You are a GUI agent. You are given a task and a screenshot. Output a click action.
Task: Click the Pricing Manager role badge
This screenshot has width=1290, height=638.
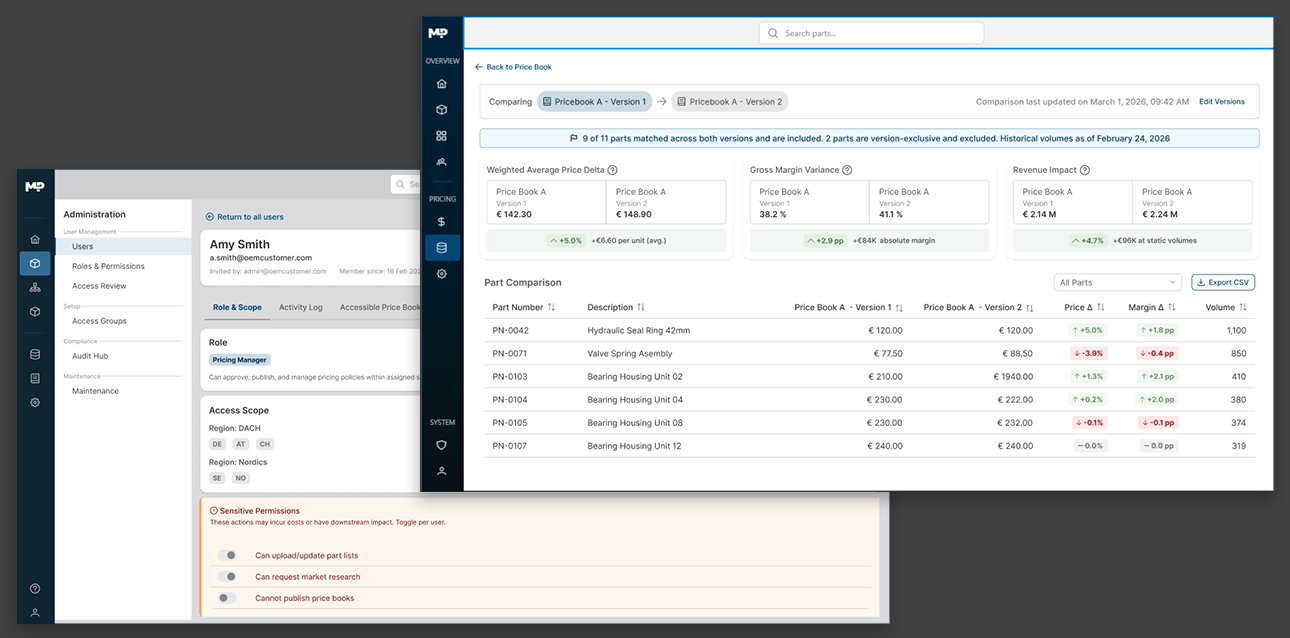pyautogui.click(x=240, y=359)
